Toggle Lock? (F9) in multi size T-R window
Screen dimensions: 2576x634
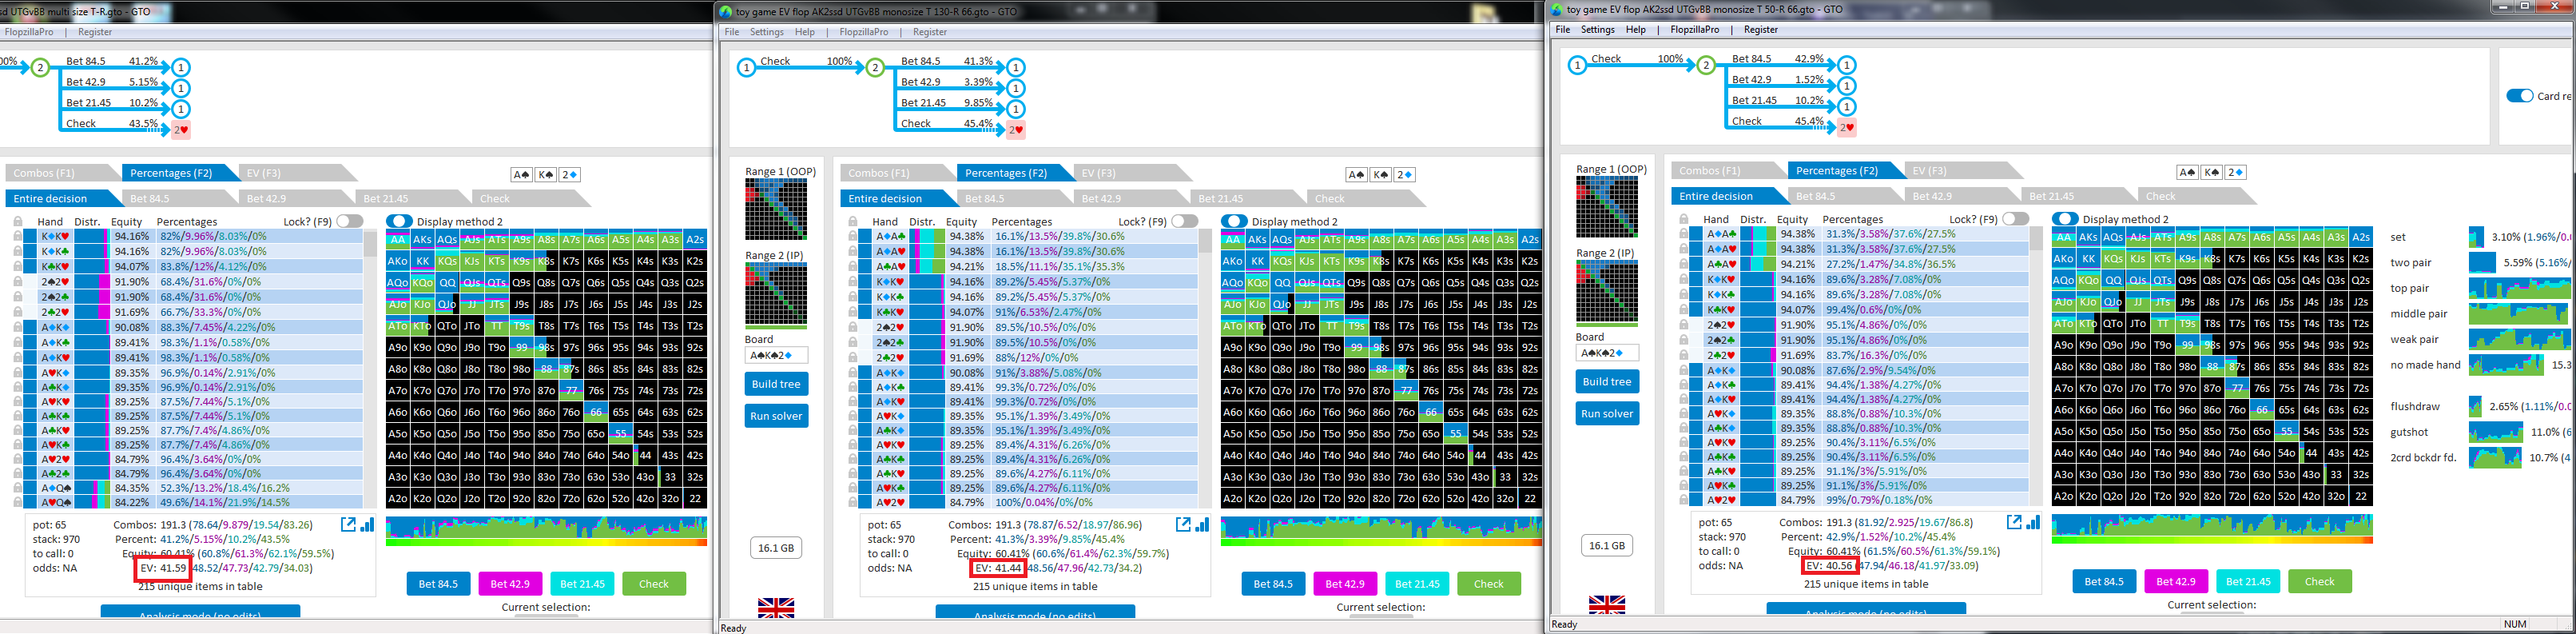(350, 221)
